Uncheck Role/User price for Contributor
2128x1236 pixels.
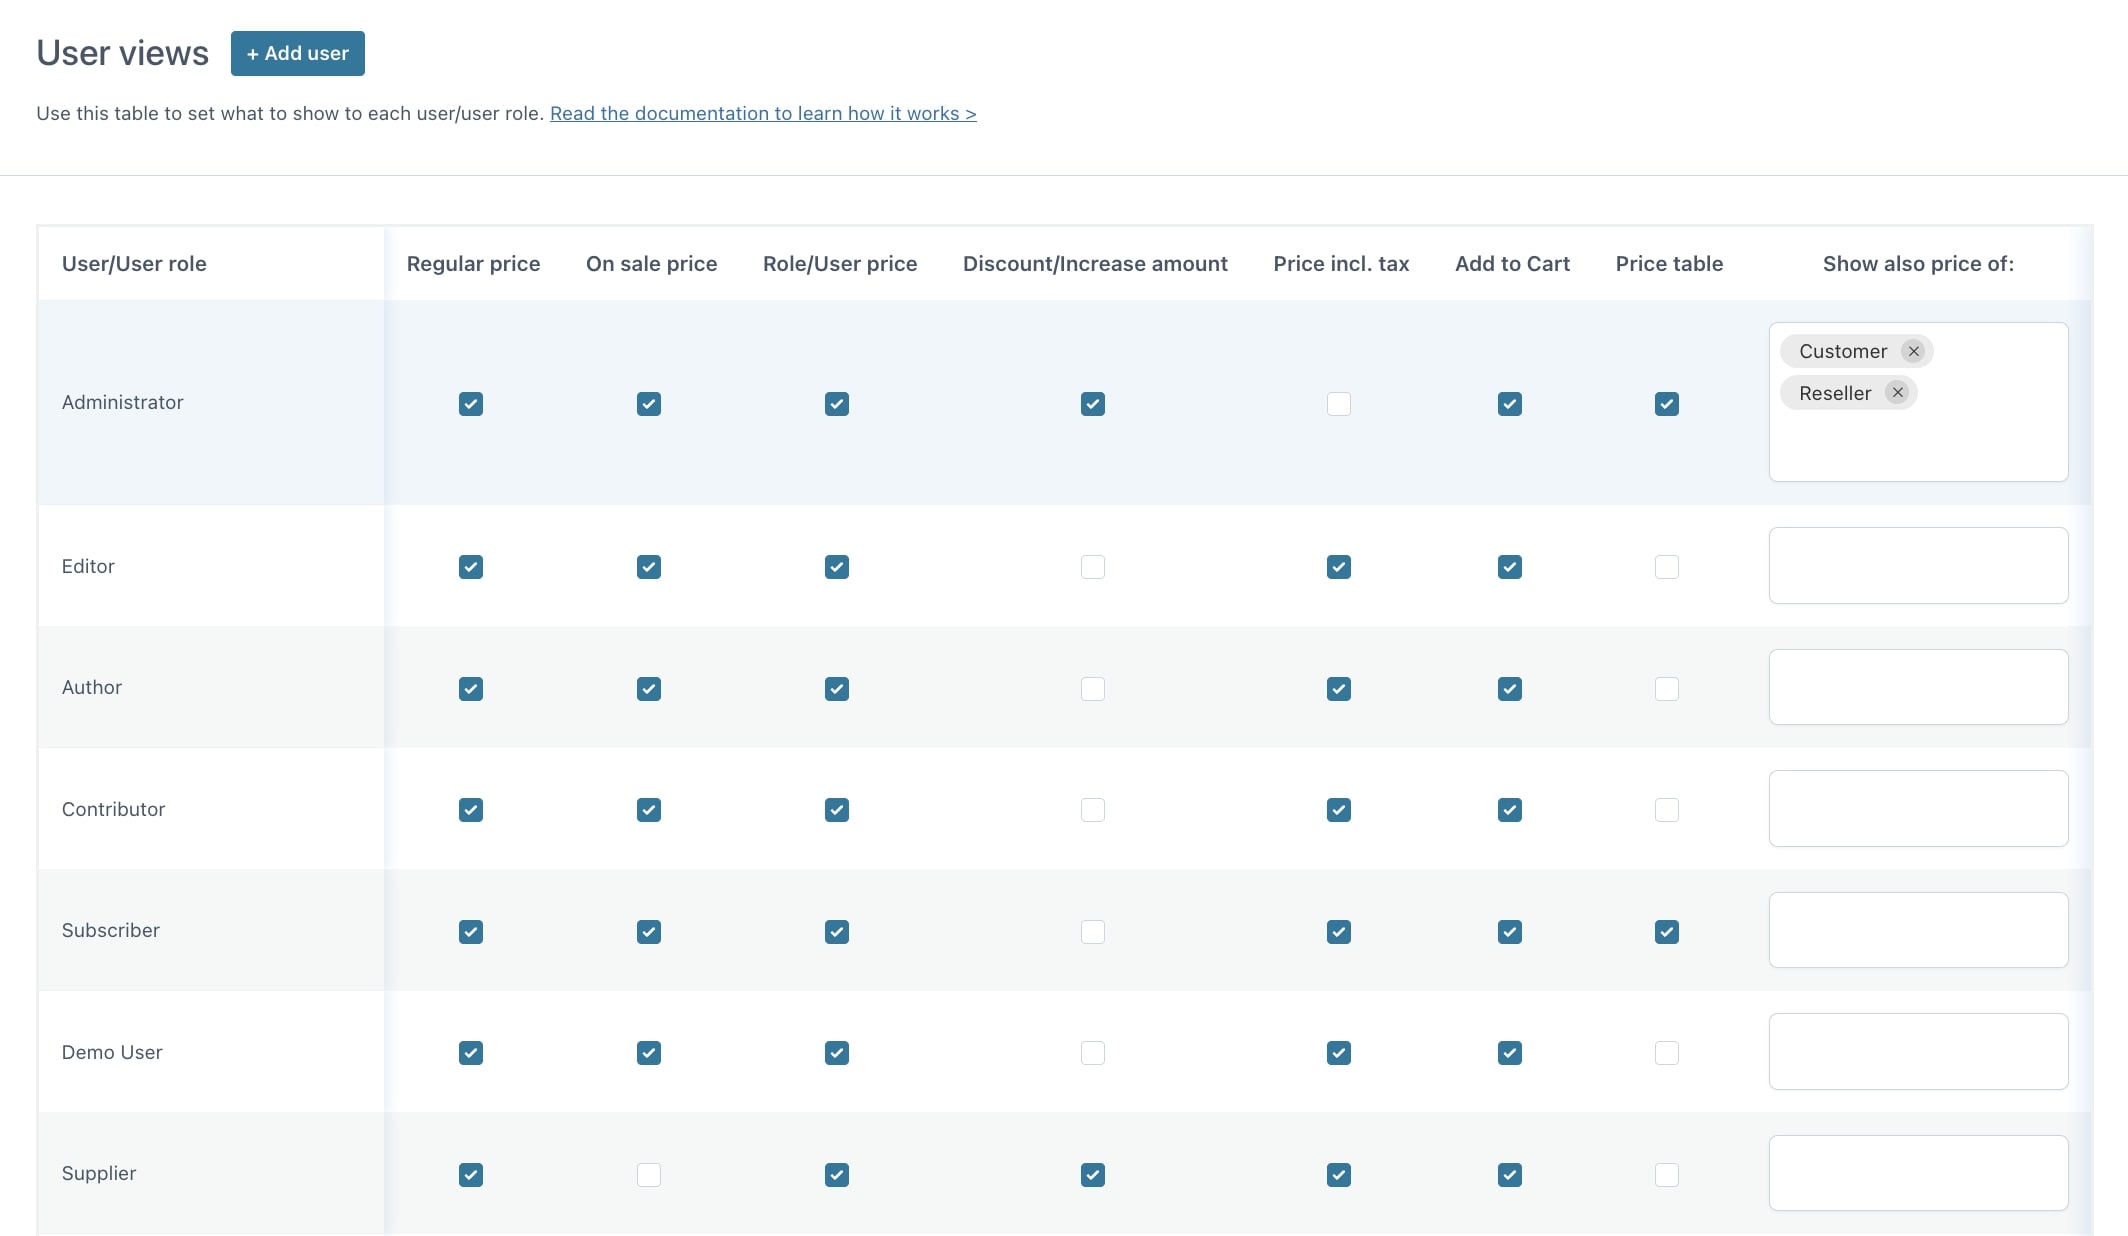point(837,810)
